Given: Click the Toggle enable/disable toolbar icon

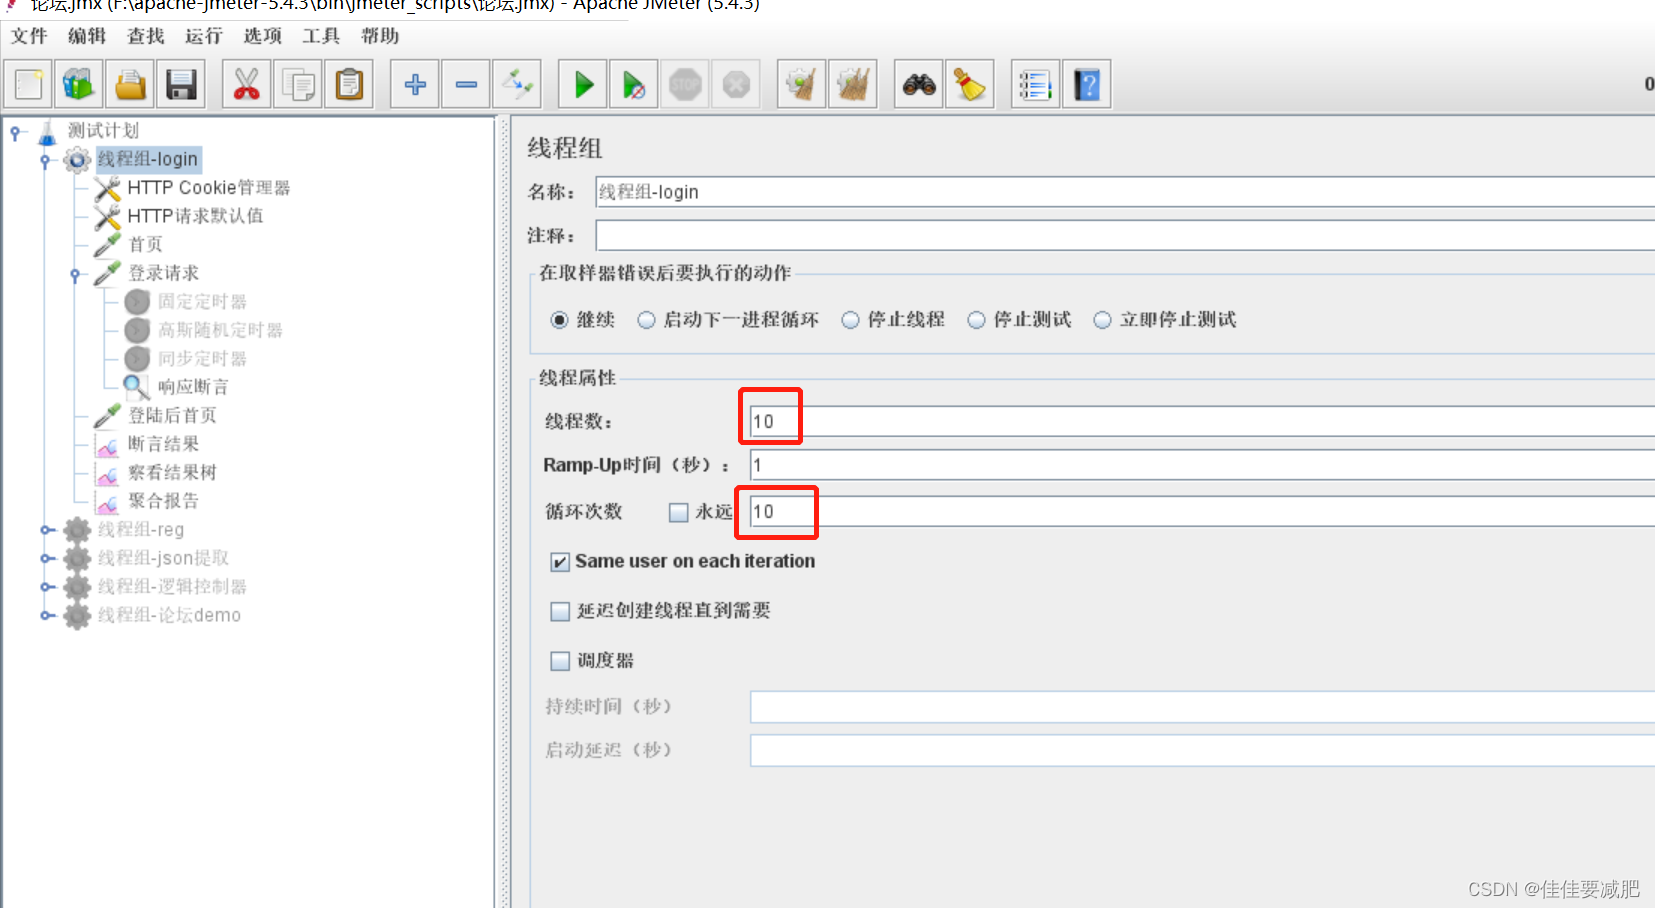Looking at the screenshot, I should (517, 85).
